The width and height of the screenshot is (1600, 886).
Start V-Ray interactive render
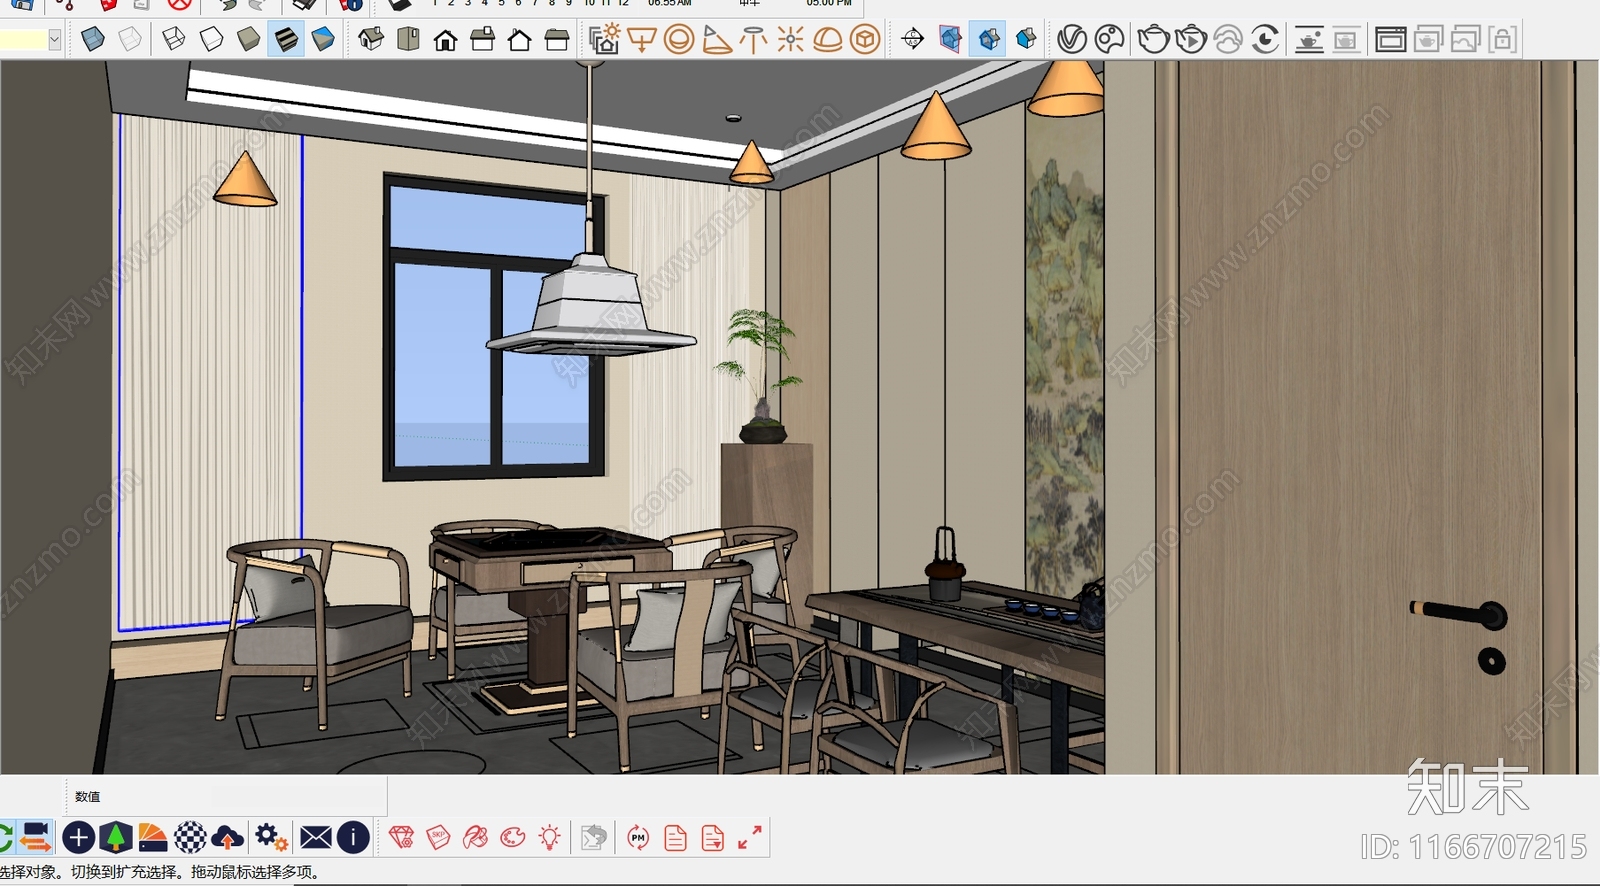tap(1191, 39)
